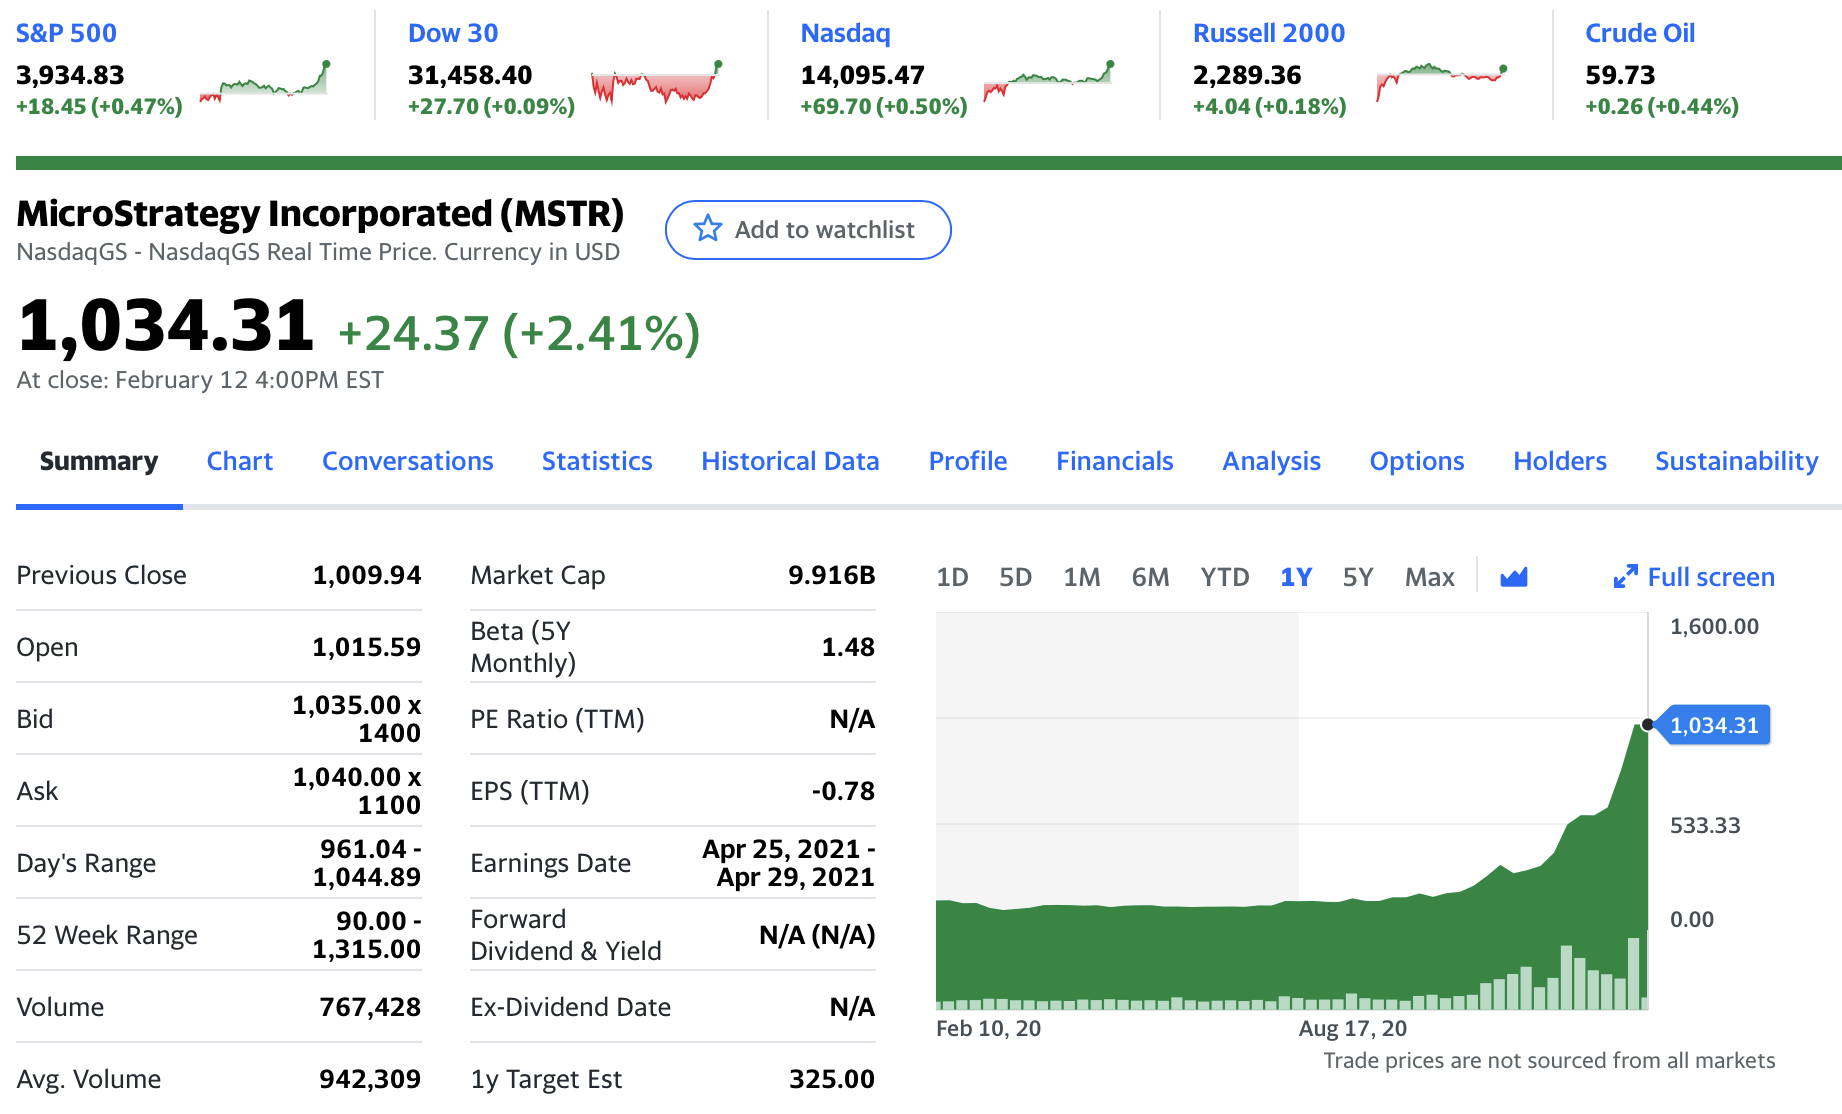This screenshot has height=1114, width=1842.
Task: Set chart range to Max
Action: pyautogui.click(x=1429, y=577)
